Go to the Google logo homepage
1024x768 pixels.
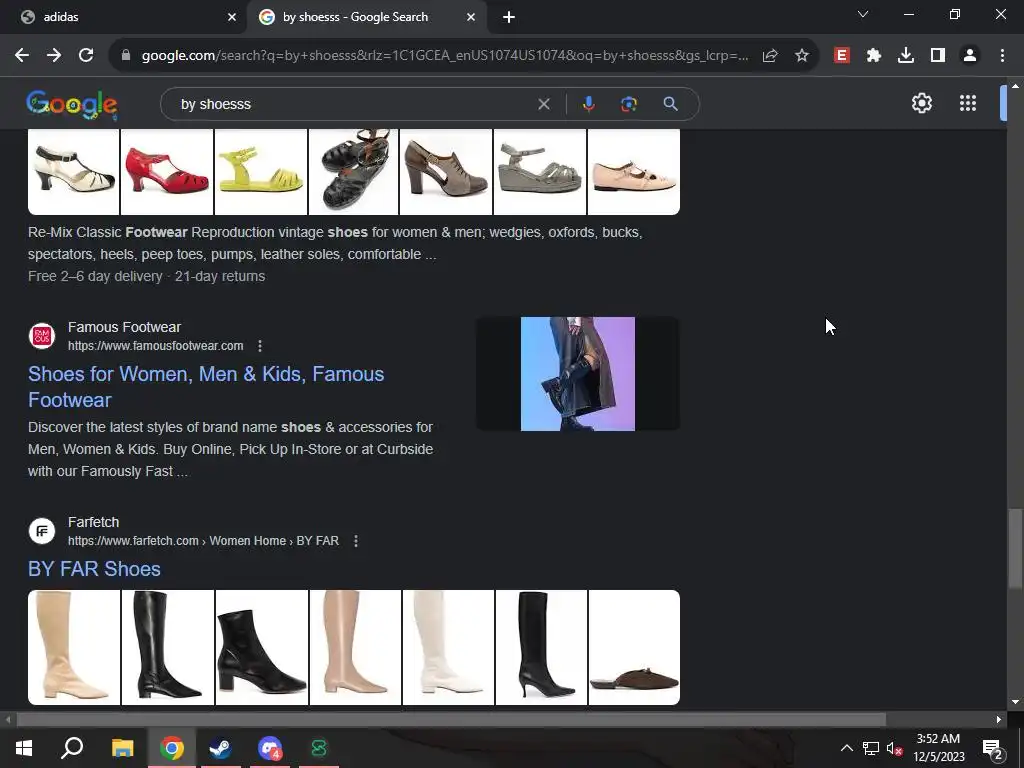[x=72, y=104]
